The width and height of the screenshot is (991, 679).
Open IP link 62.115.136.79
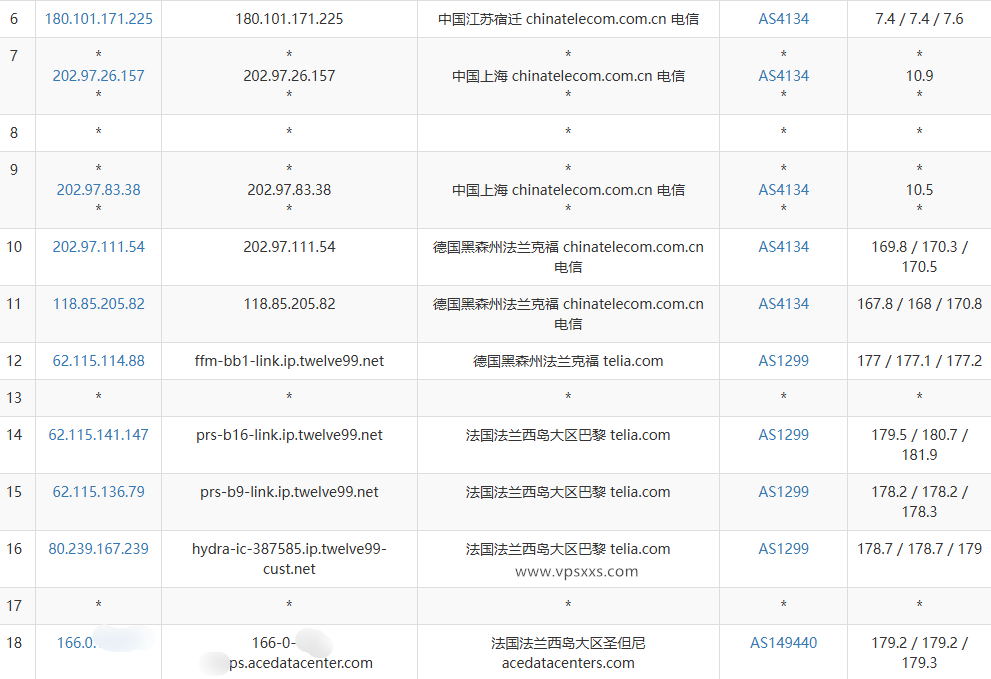[x=99, y=492]
